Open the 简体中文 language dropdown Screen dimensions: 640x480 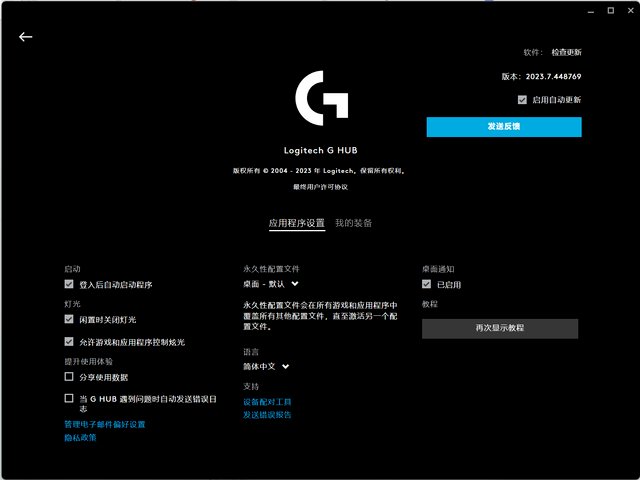266,367
